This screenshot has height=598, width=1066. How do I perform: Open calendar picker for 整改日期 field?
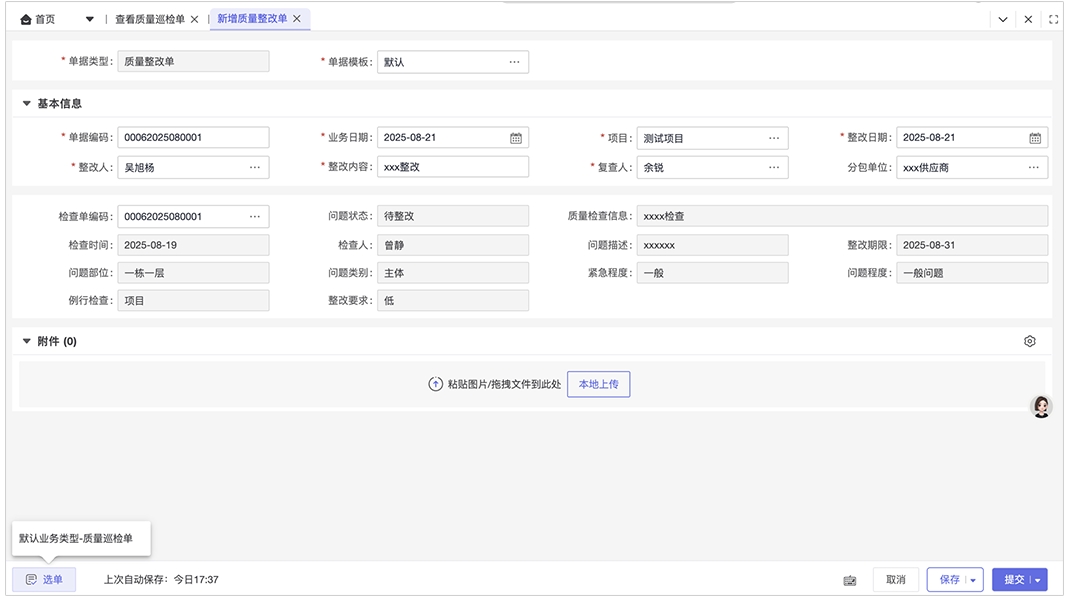(1035, 138)
